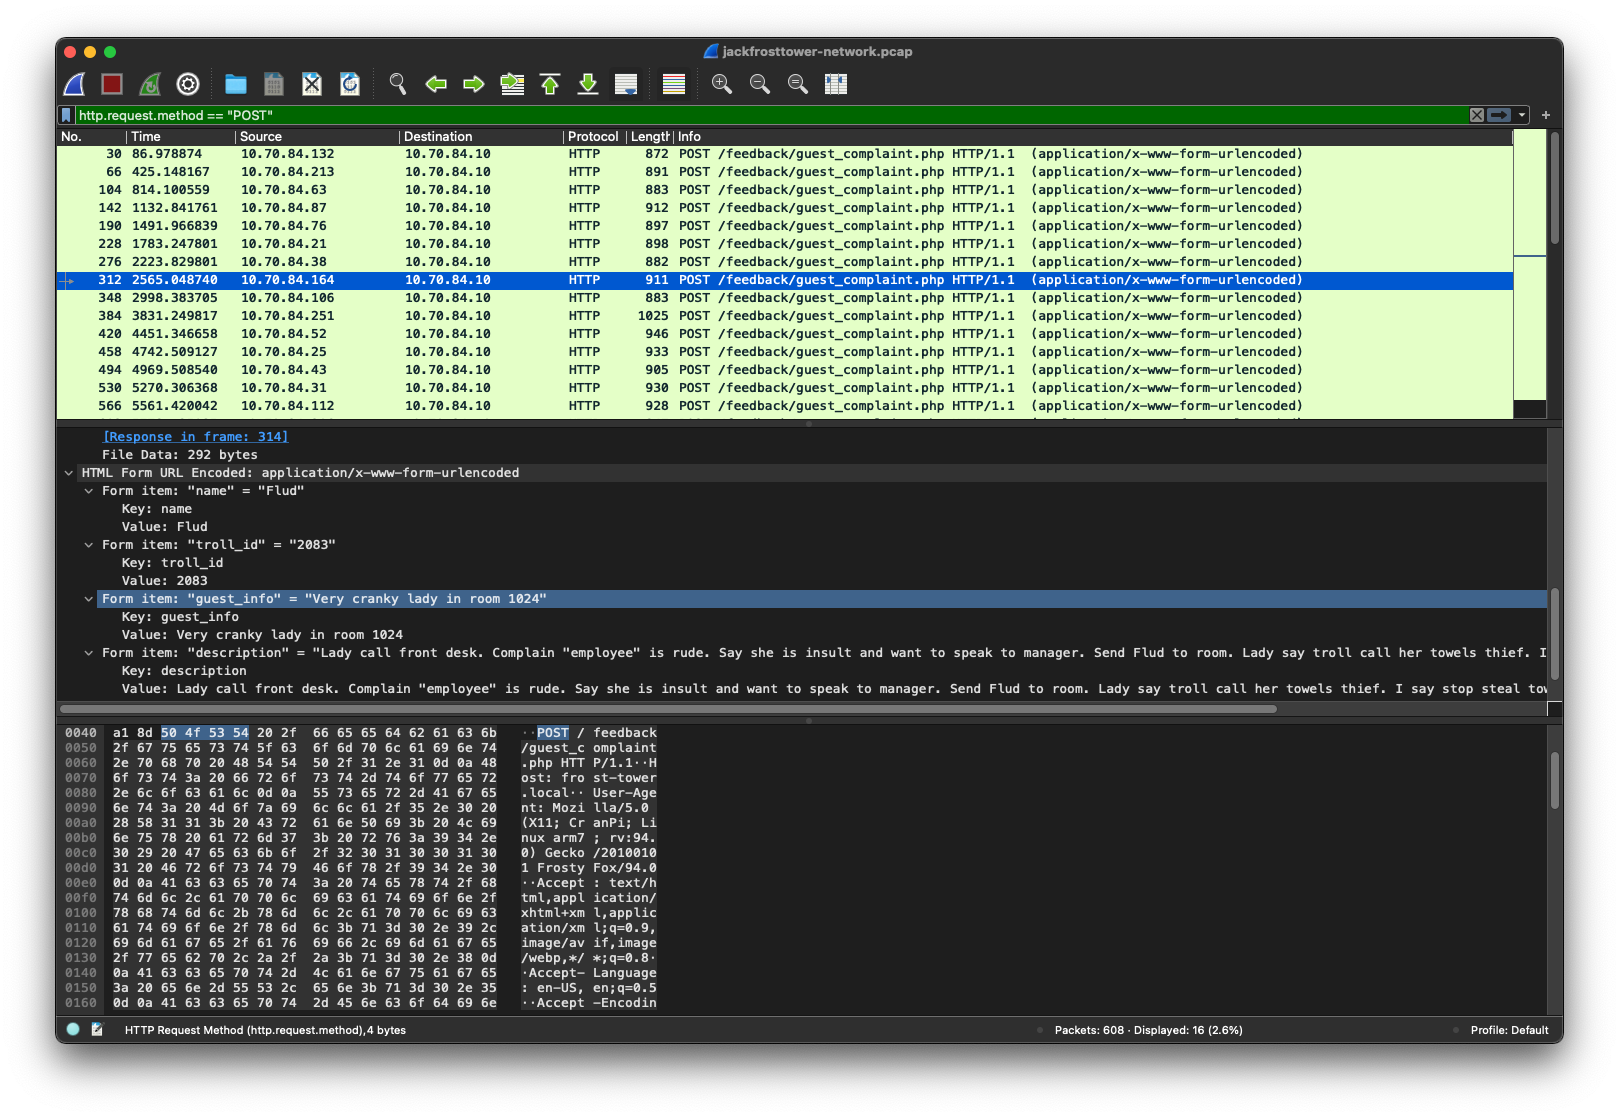Go forward in packet history
This screenshot has height=1117, width=1619.
[474, 85]
